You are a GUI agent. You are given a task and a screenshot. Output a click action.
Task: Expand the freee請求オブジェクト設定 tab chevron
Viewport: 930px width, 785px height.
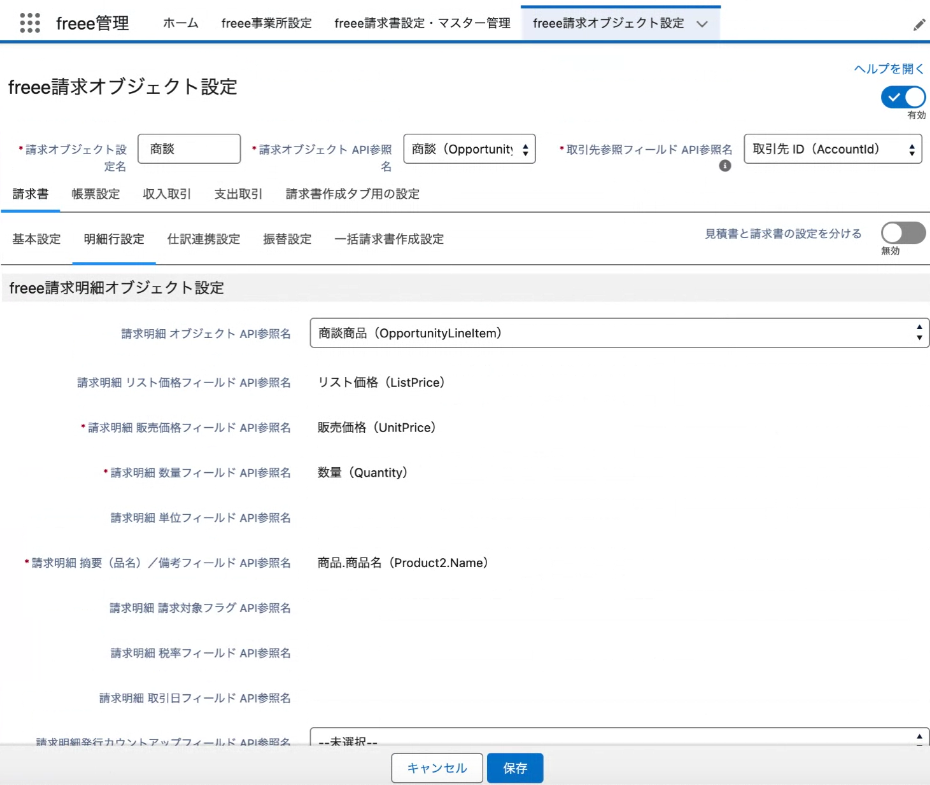702,24
